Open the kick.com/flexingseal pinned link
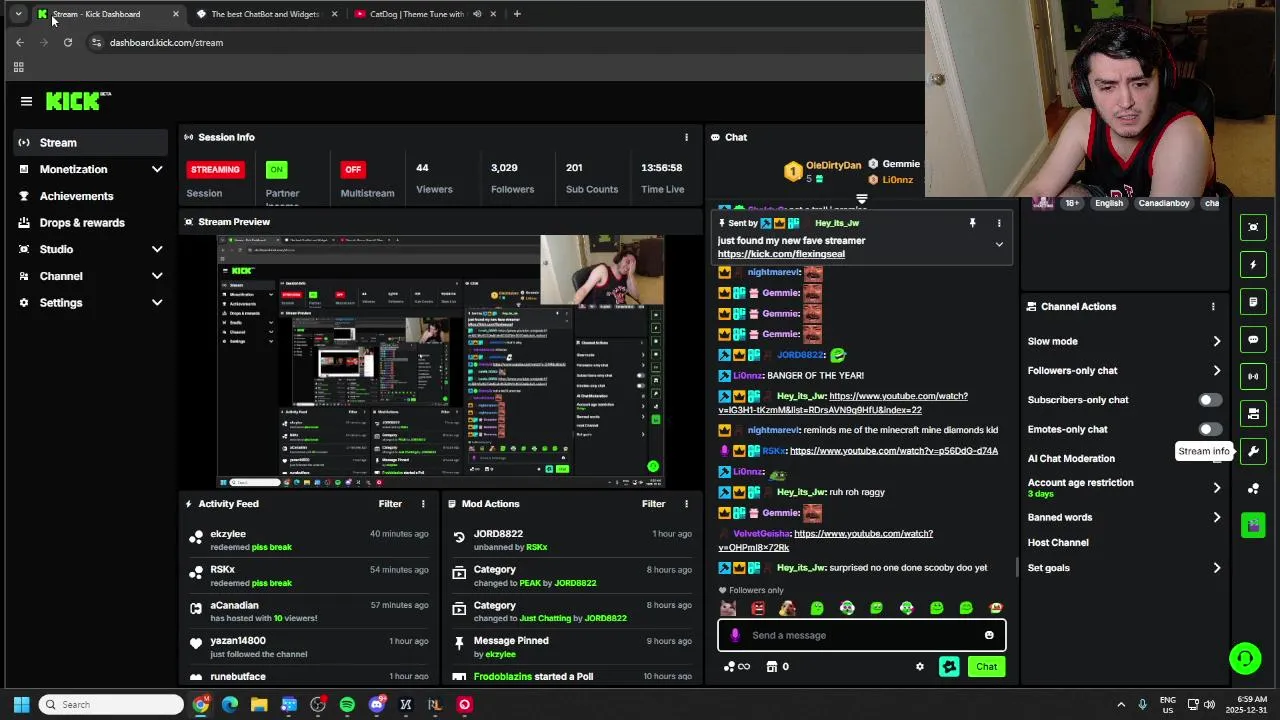Screen dimensions: 1280x720 tap(781, 254)
